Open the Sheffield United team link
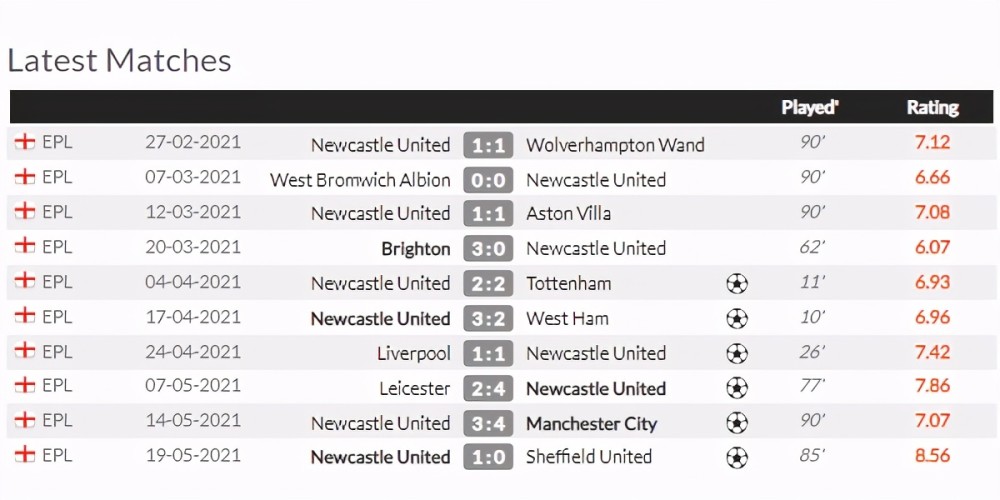 click(x=589, y=457)
